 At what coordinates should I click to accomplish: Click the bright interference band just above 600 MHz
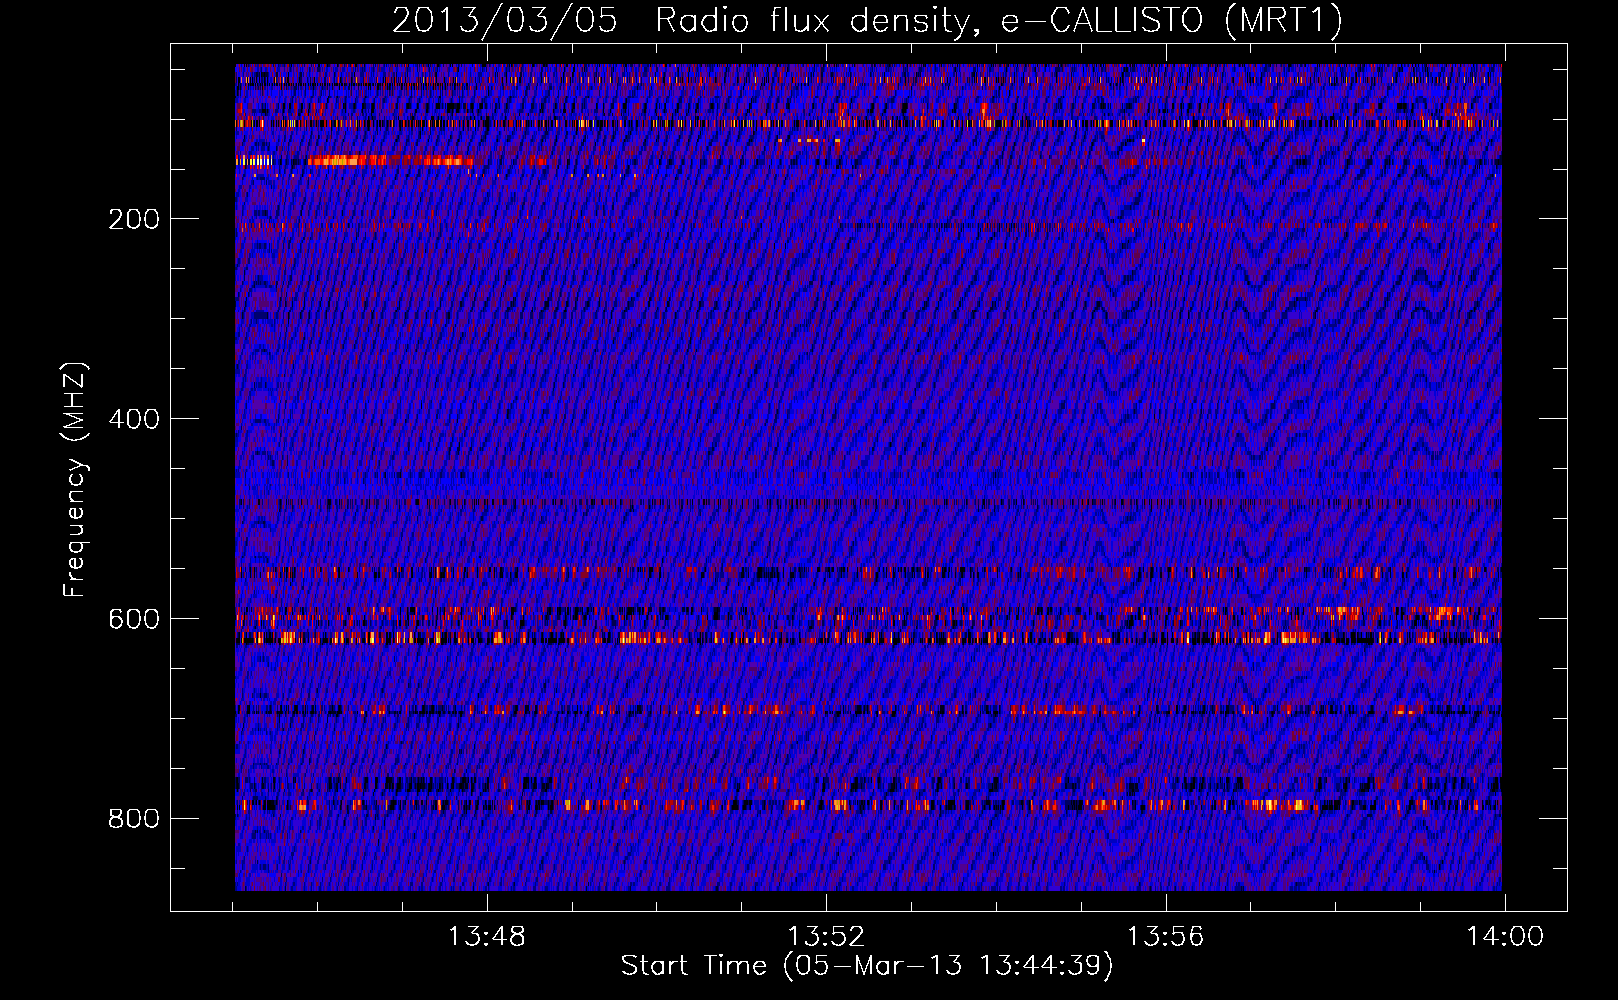(x=868, y=637)
